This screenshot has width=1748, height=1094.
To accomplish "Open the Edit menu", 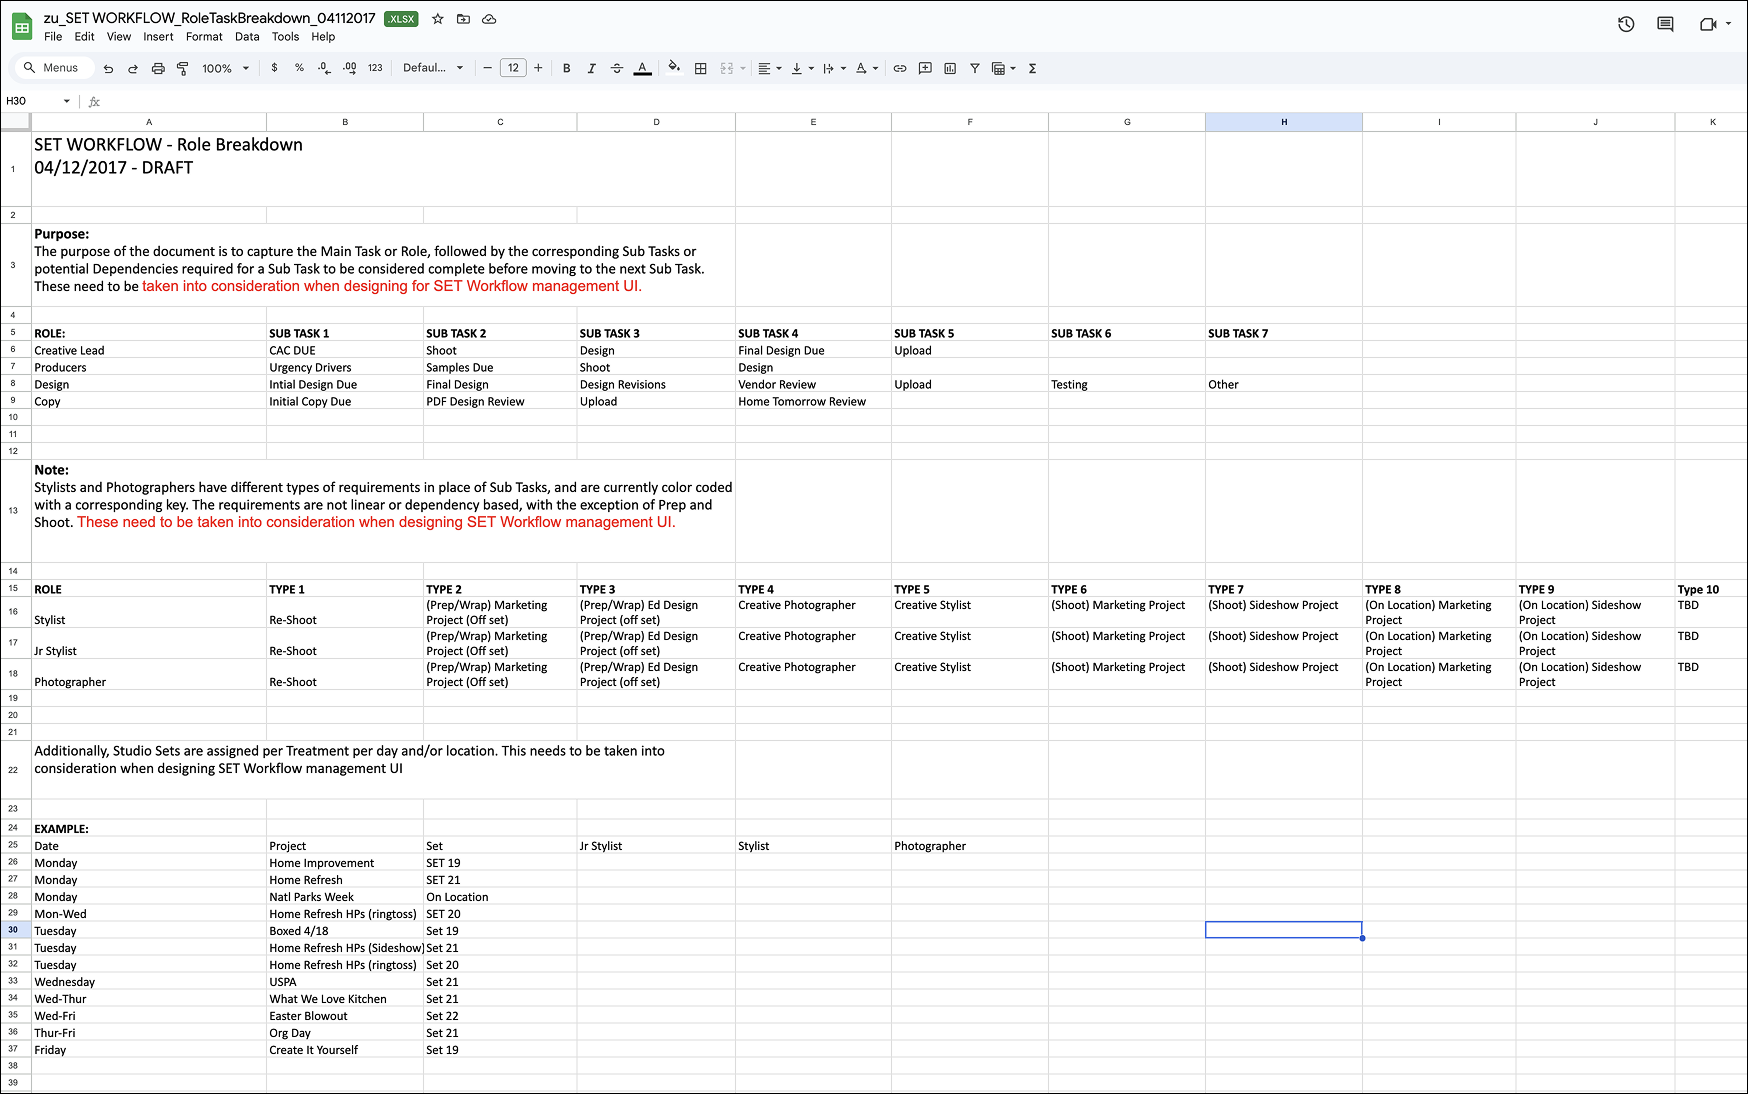I will point(84,37).
